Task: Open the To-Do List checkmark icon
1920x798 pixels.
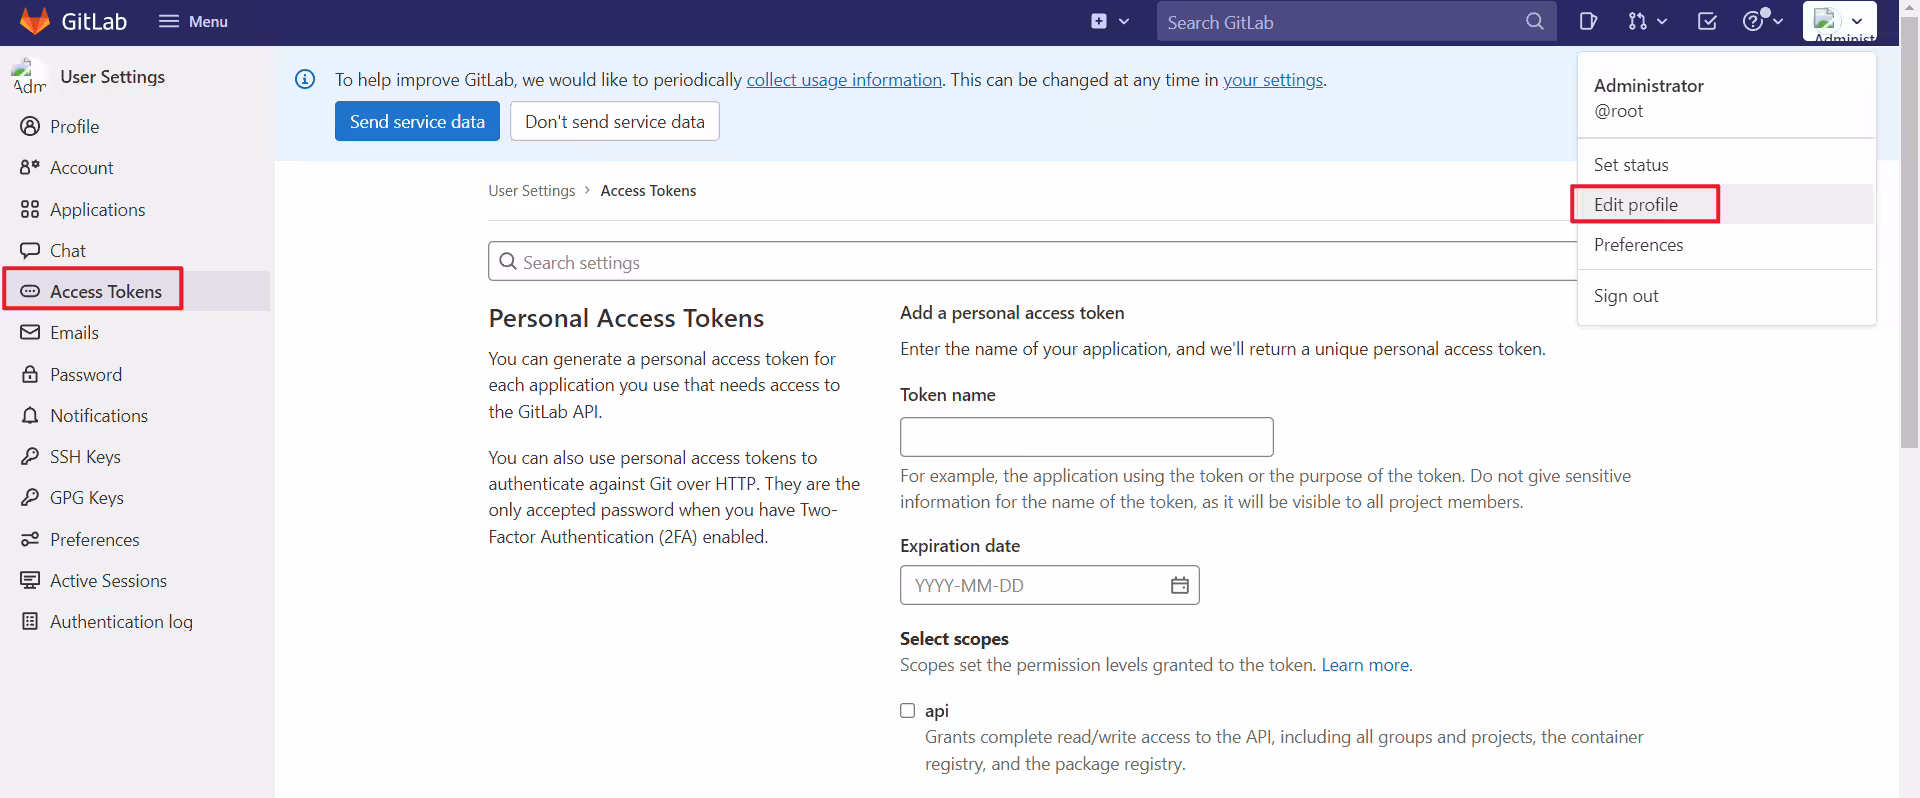Action: (x=1707, y=21)
